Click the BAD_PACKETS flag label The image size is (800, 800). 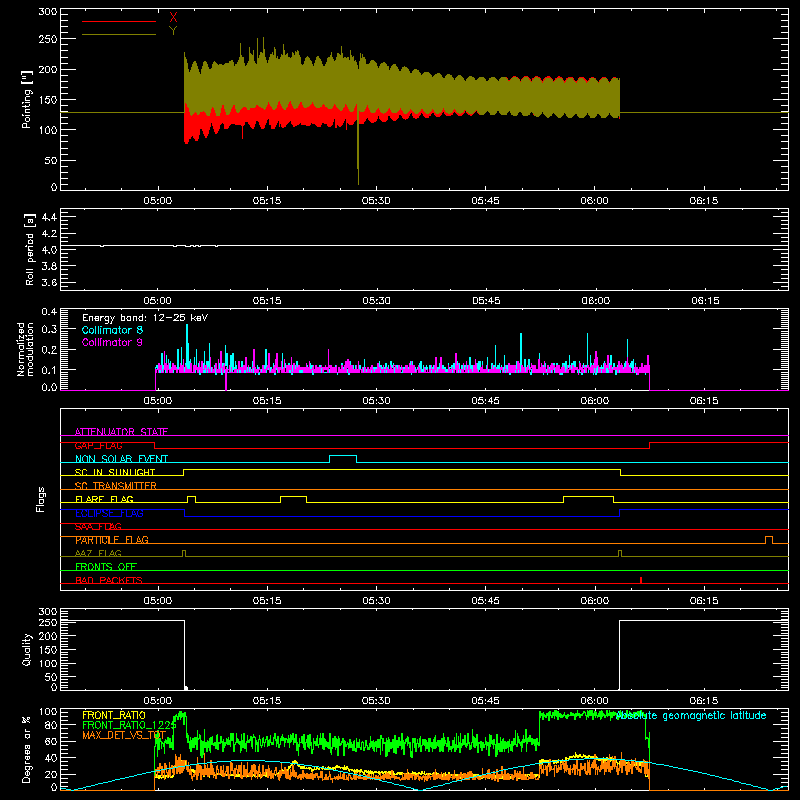click(x=109, y=580)
